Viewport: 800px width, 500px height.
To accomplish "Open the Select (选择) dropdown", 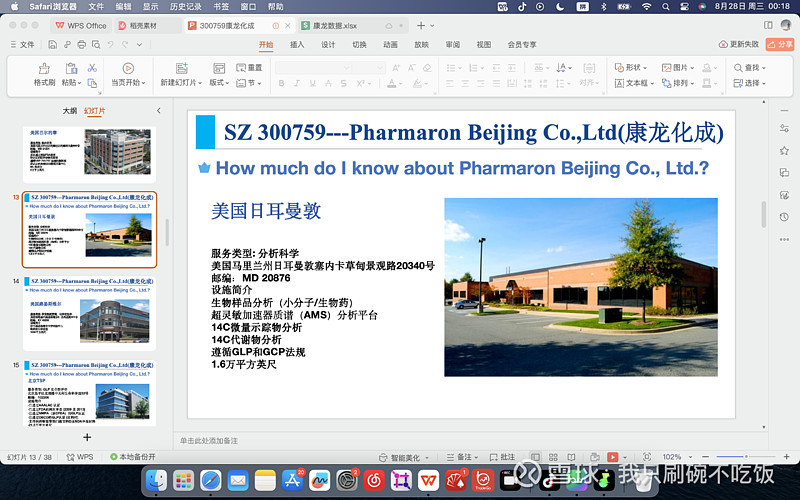I will [x=749, y=83].
